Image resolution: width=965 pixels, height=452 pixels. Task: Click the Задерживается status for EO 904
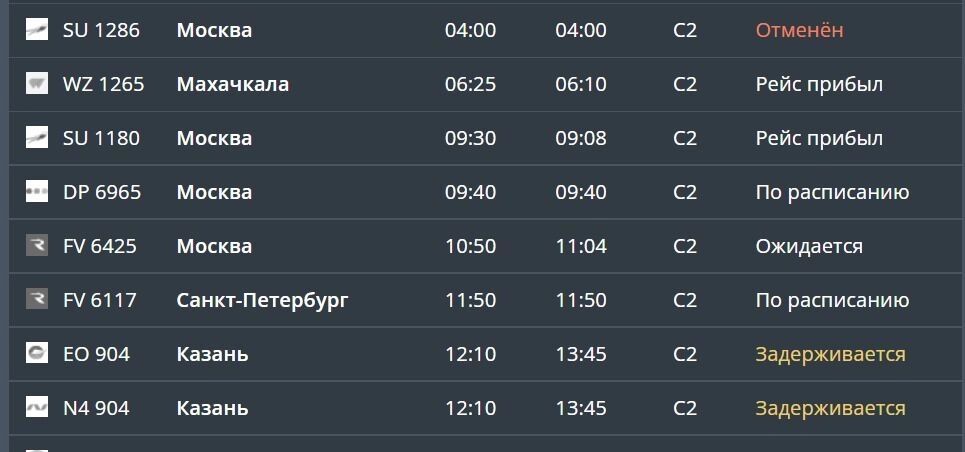pyautogui.click(x=830, y=354)
